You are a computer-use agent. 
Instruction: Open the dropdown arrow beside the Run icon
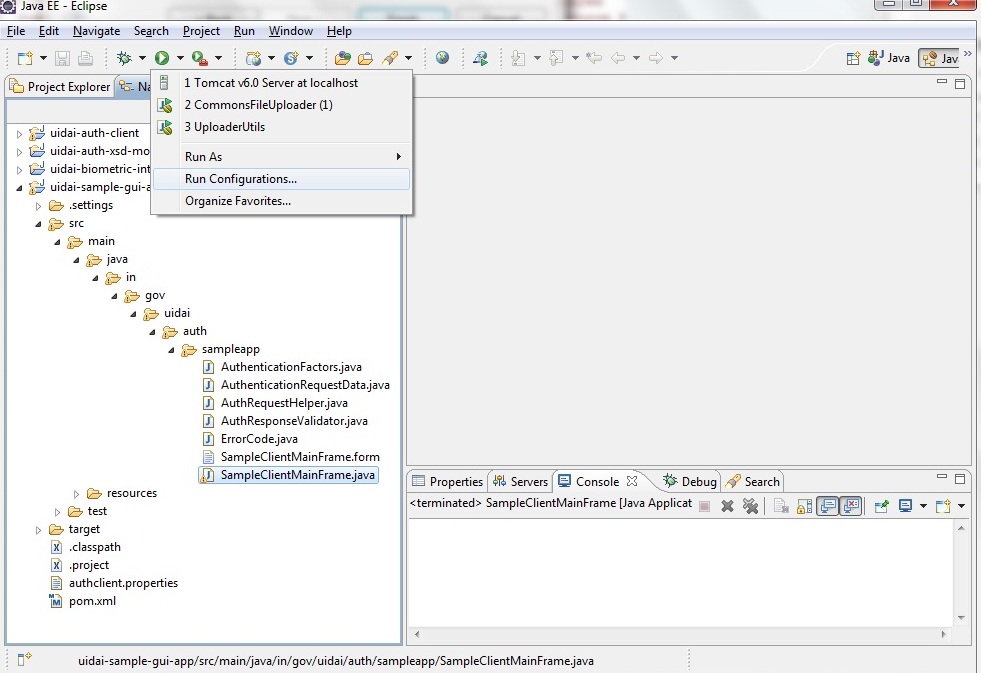coord(180,58)
